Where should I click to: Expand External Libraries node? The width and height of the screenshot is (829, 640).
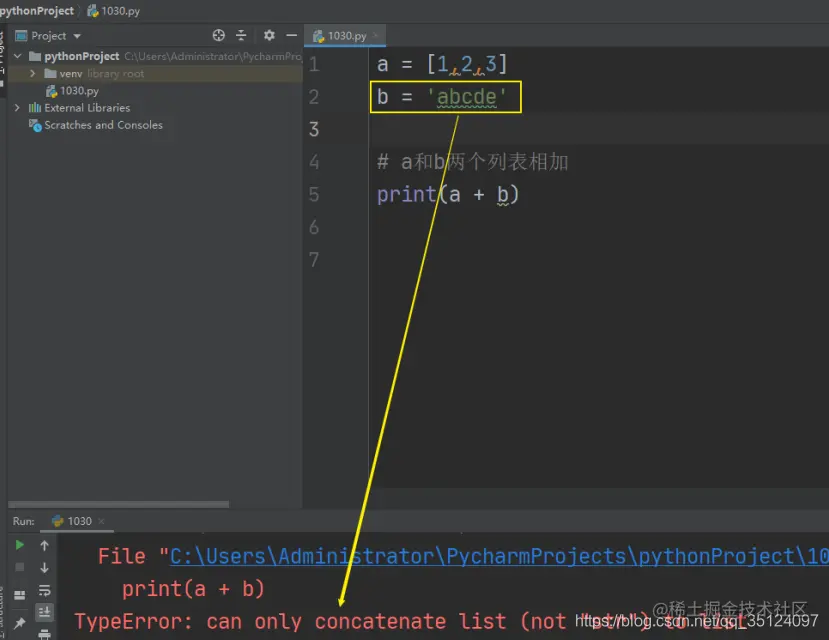(x=17, y=108)
